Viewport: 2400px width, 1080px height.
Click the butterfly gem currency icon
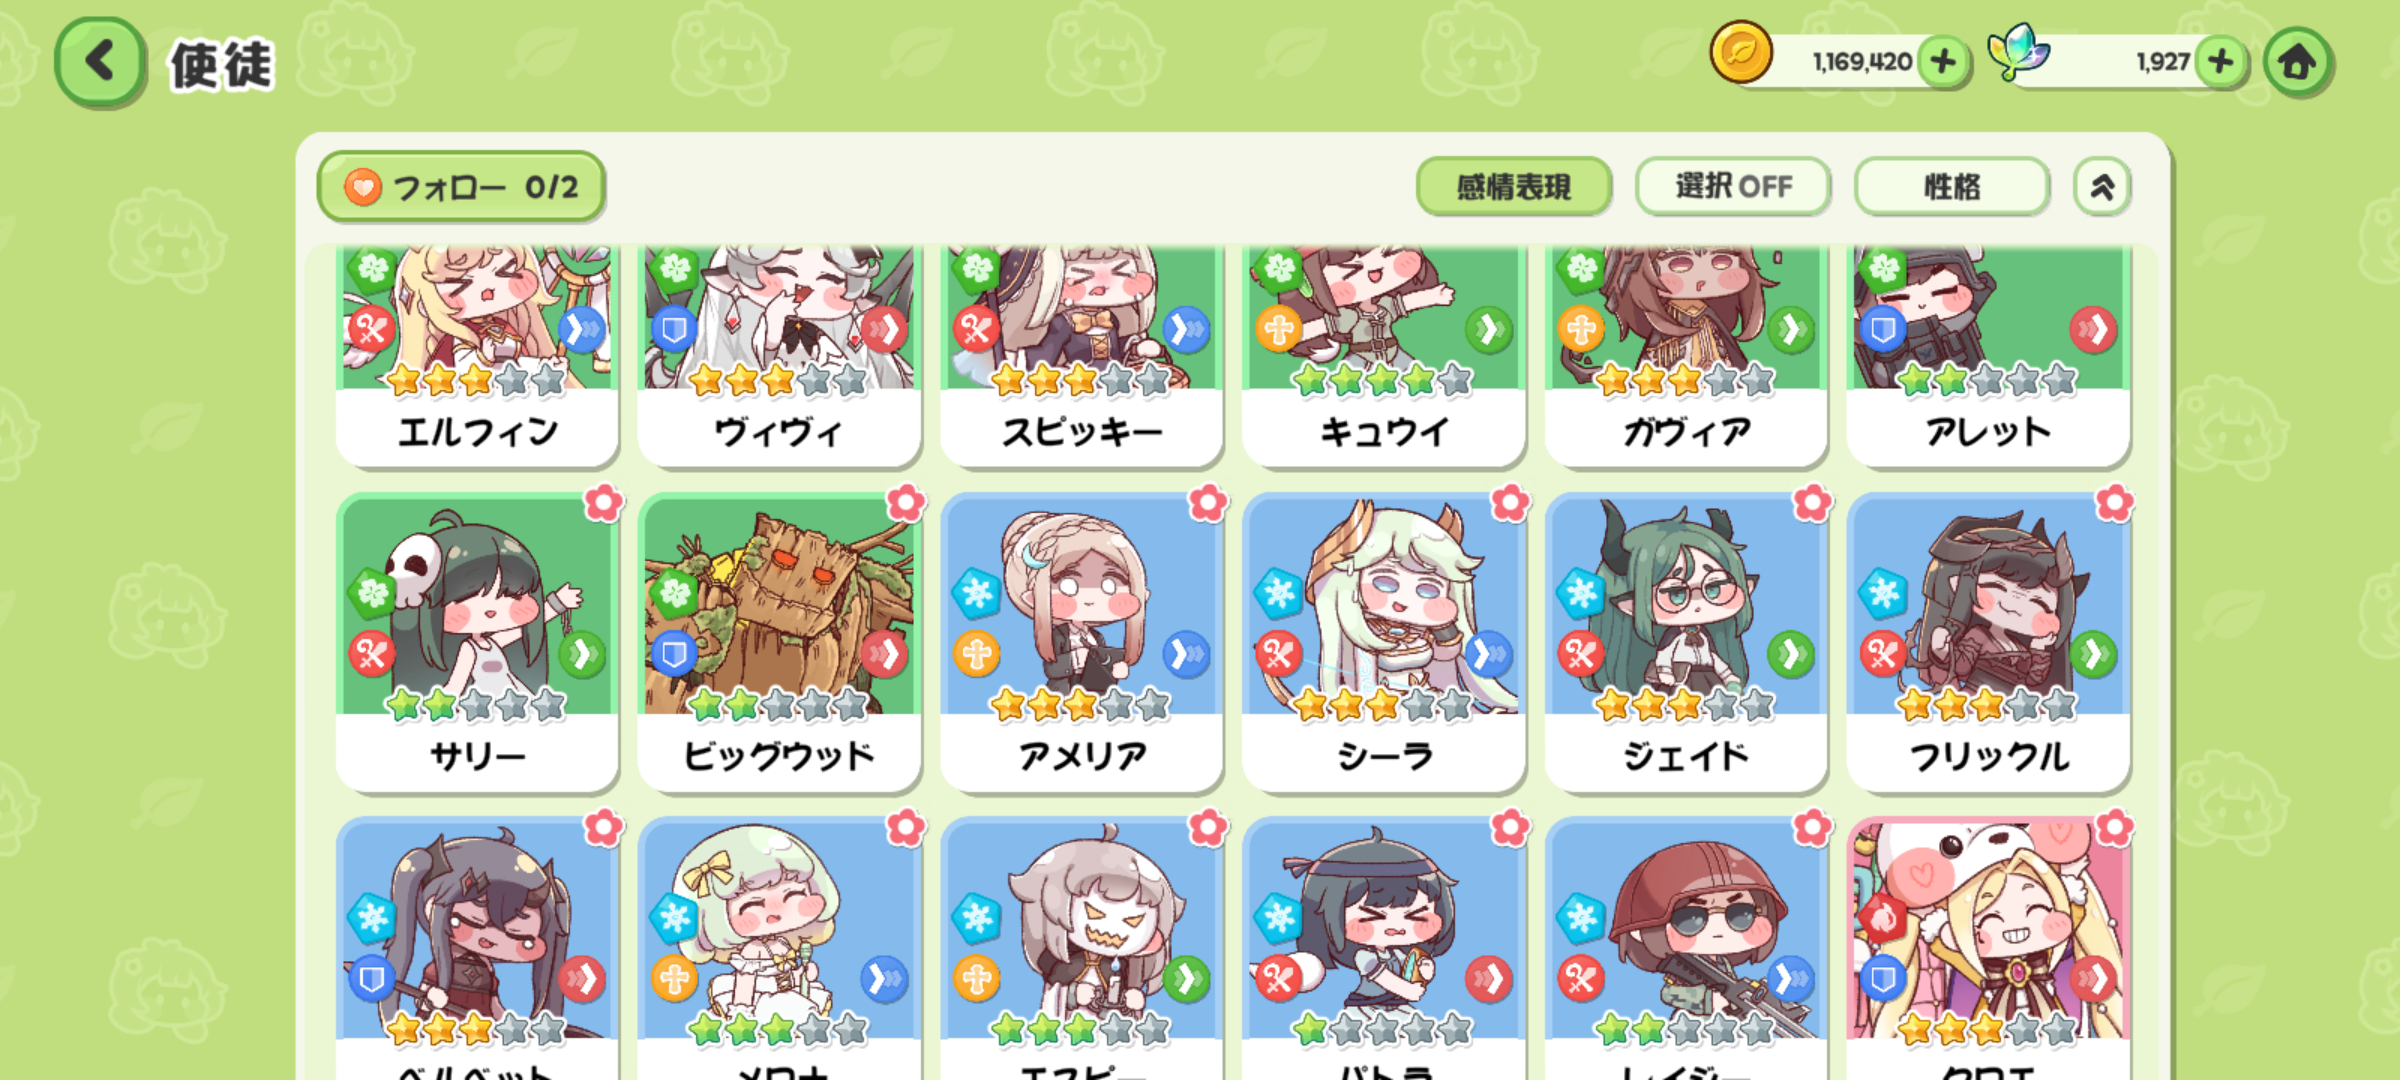coord(2018,52)
